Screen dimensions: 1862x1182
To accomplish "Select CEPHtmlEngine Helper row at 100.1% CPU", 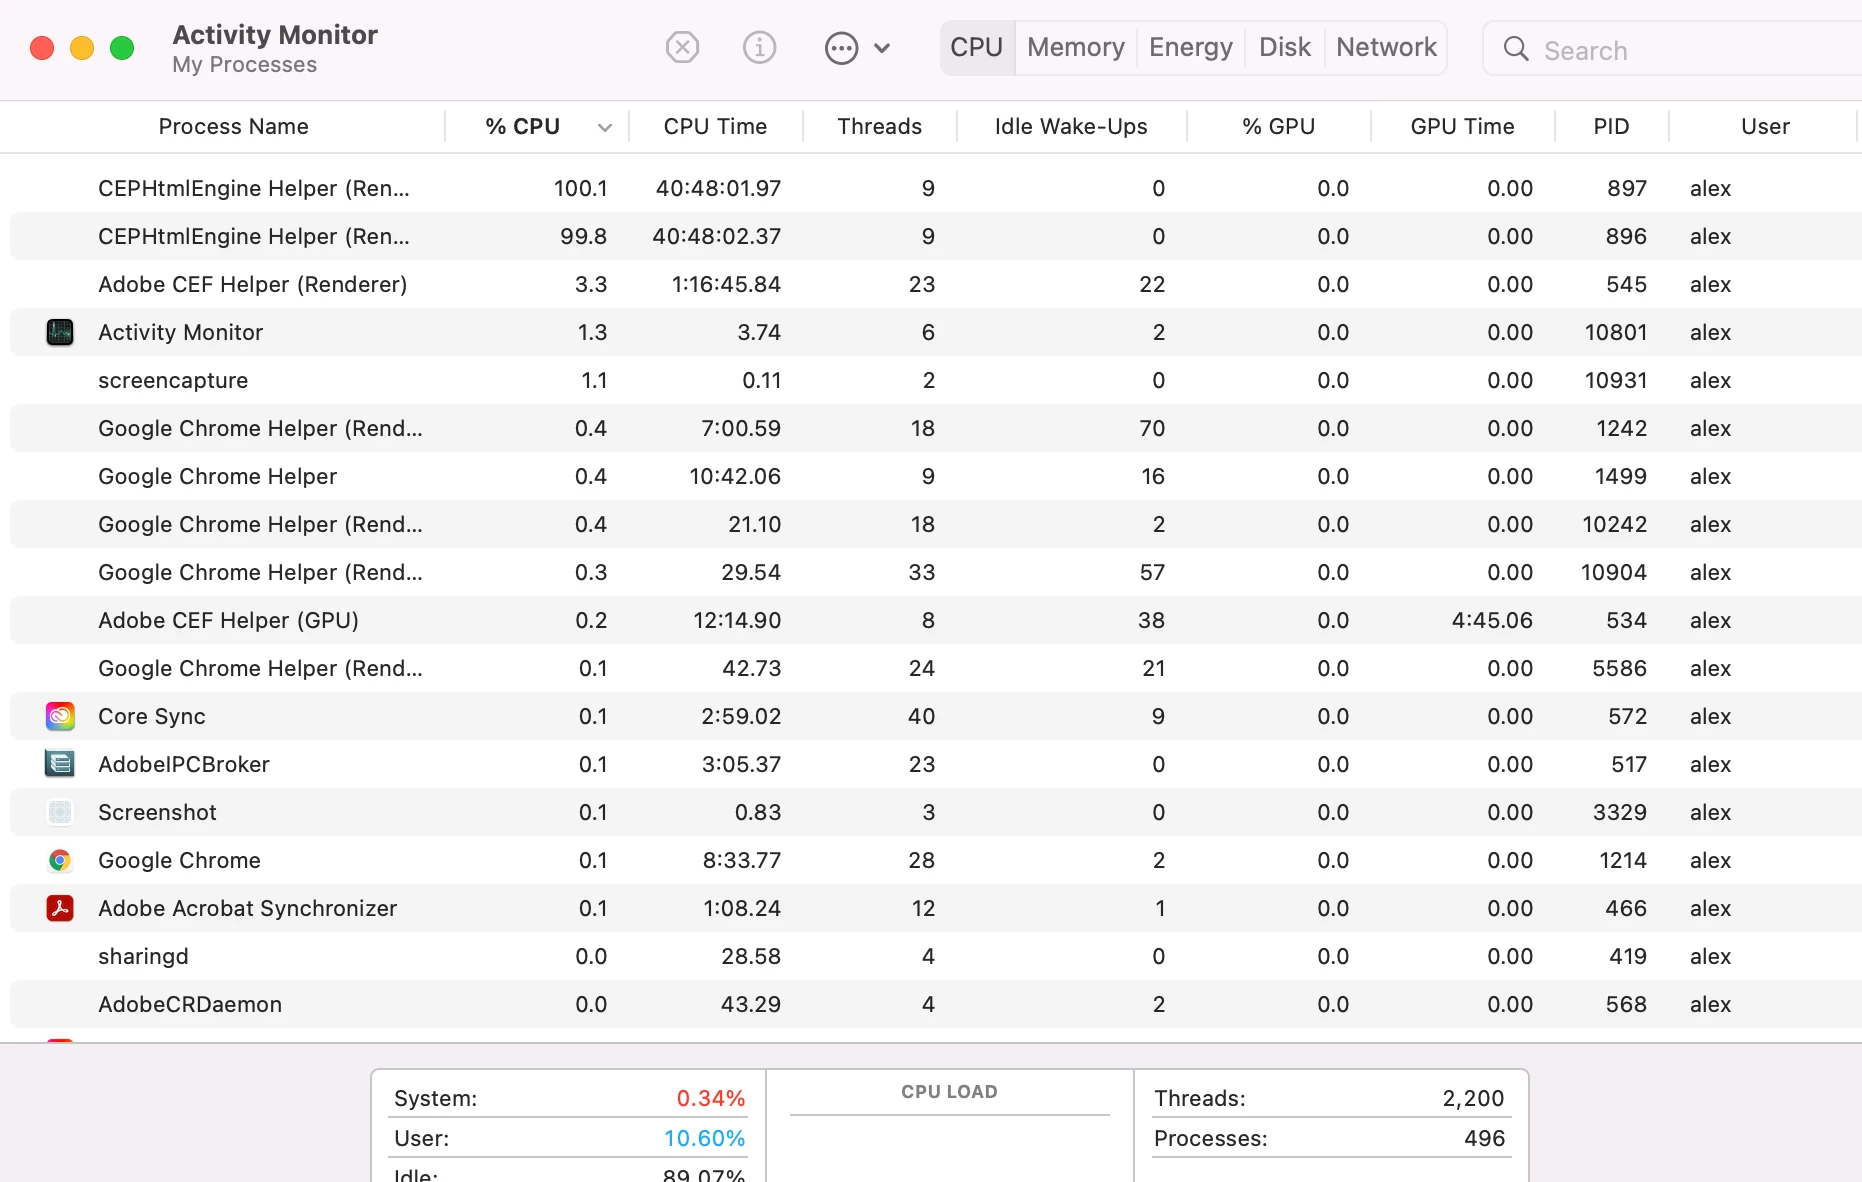I will click(x=936, y=188).
